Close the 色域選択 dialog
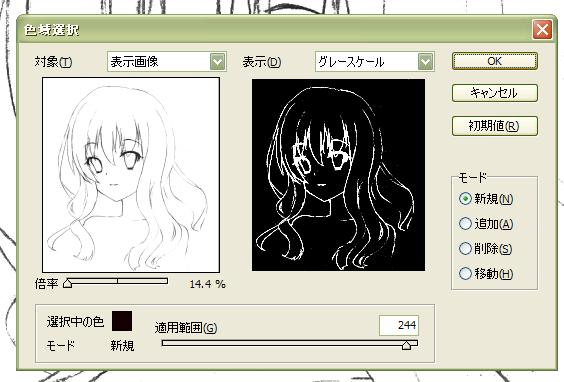Viewport: 564px width, 382px height. [x=542, y=29]
